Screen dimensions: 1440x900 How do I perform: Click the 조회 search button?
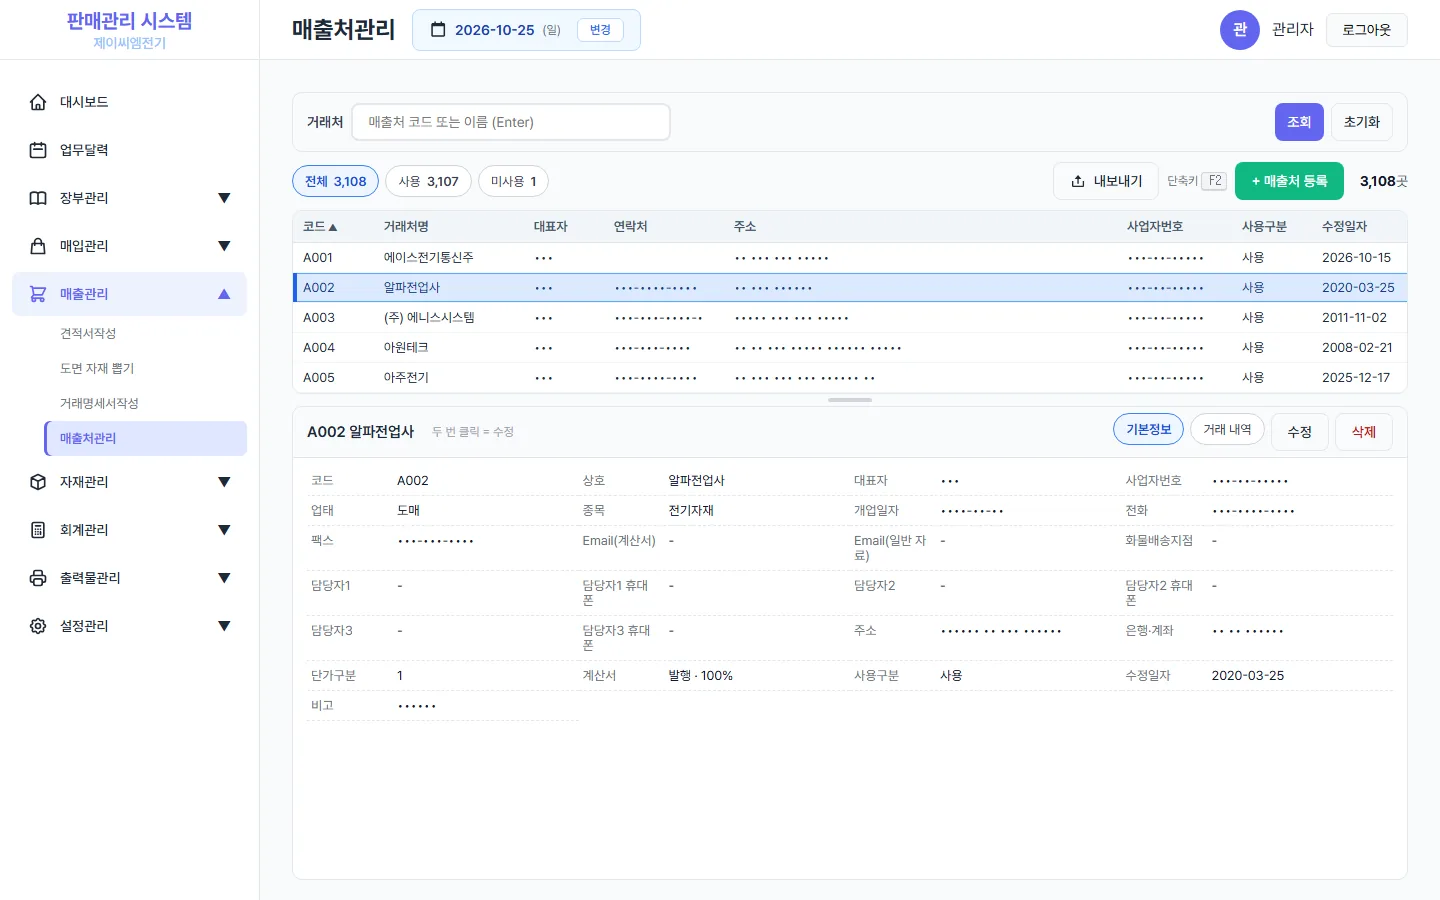point(1299,122)
